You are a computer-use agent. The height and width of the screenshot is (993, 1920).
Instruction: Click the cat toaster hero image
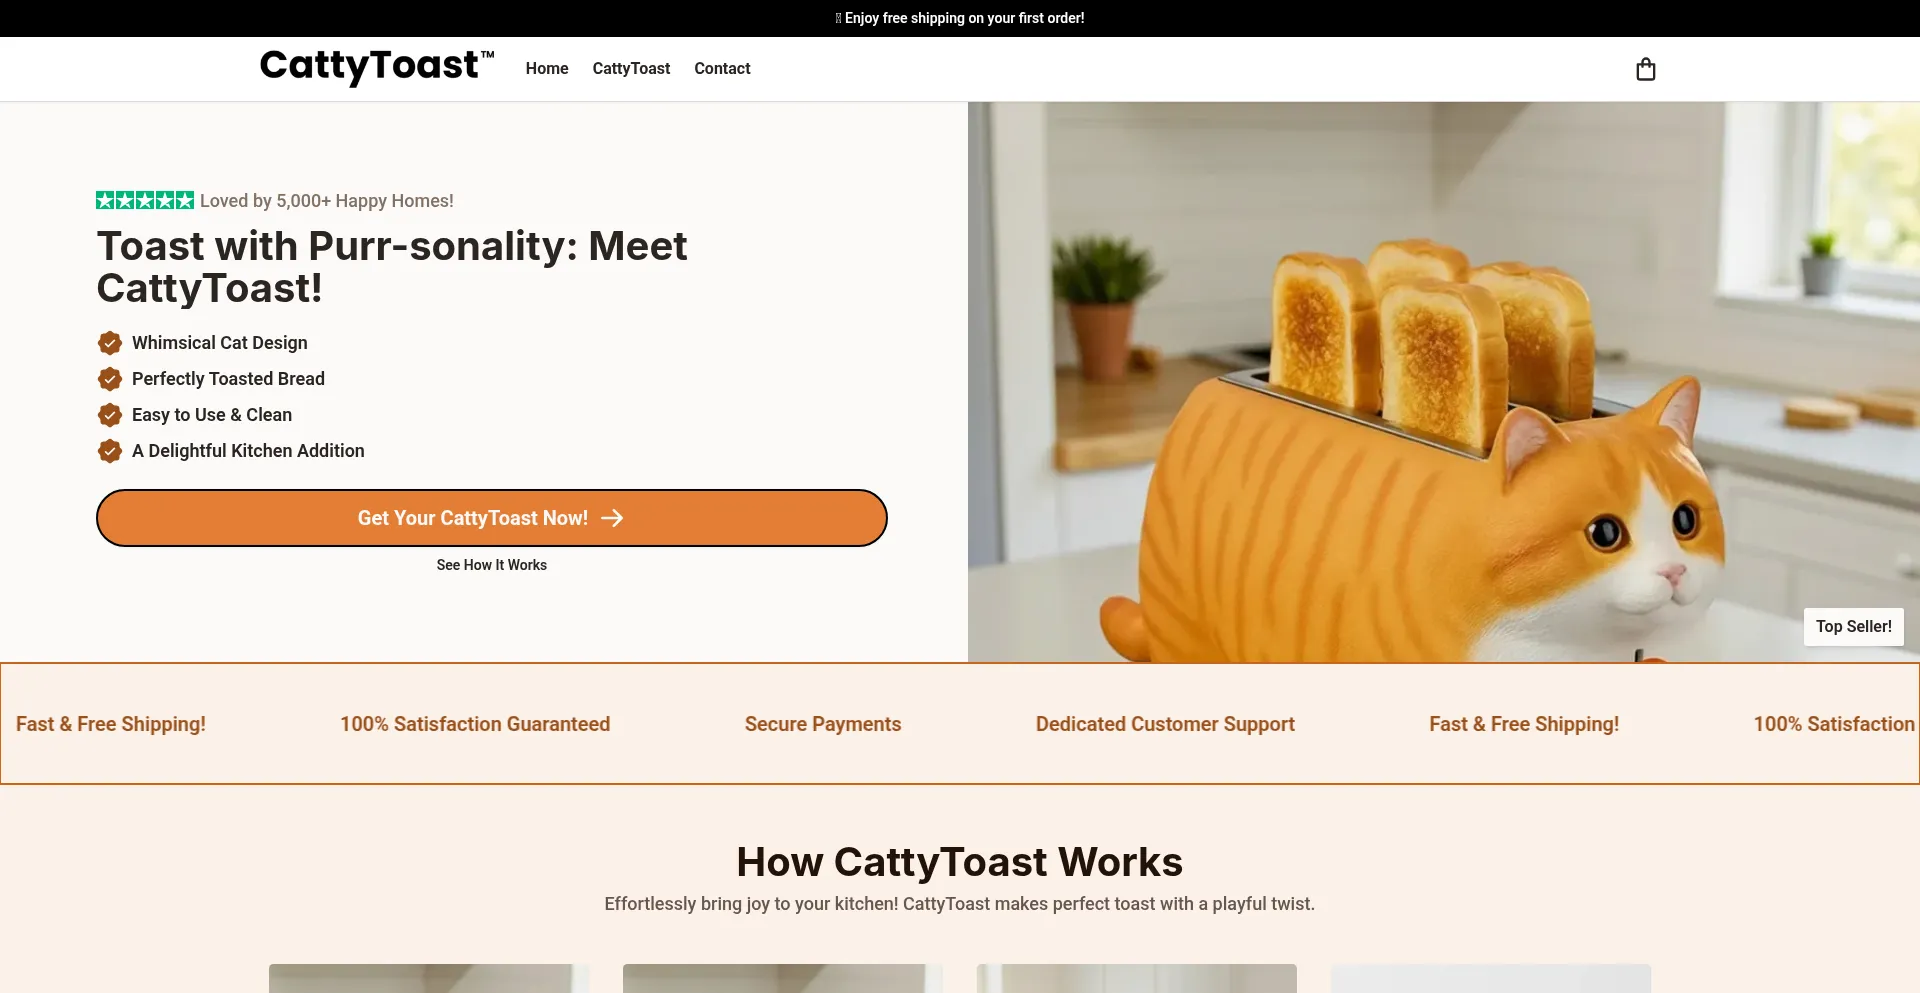[1444, 382]
